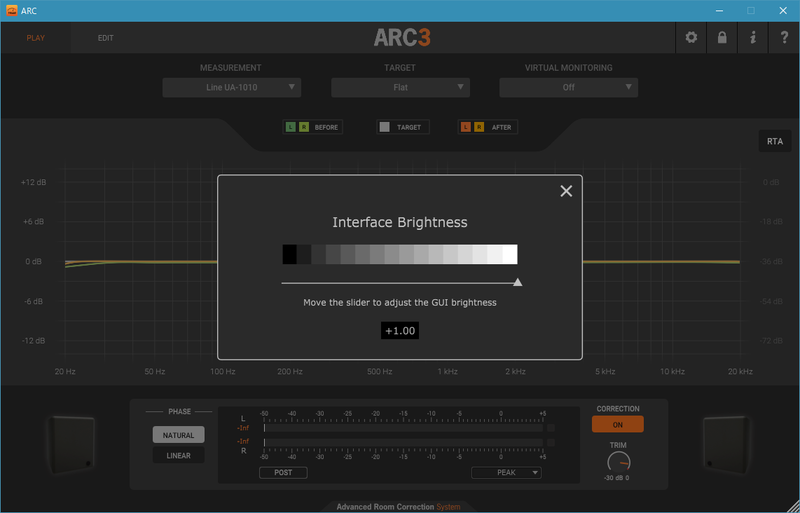Open the Virtual Monitoring dropdown
The height and width of the screenshot is (513, 800).
click(568, 87)
